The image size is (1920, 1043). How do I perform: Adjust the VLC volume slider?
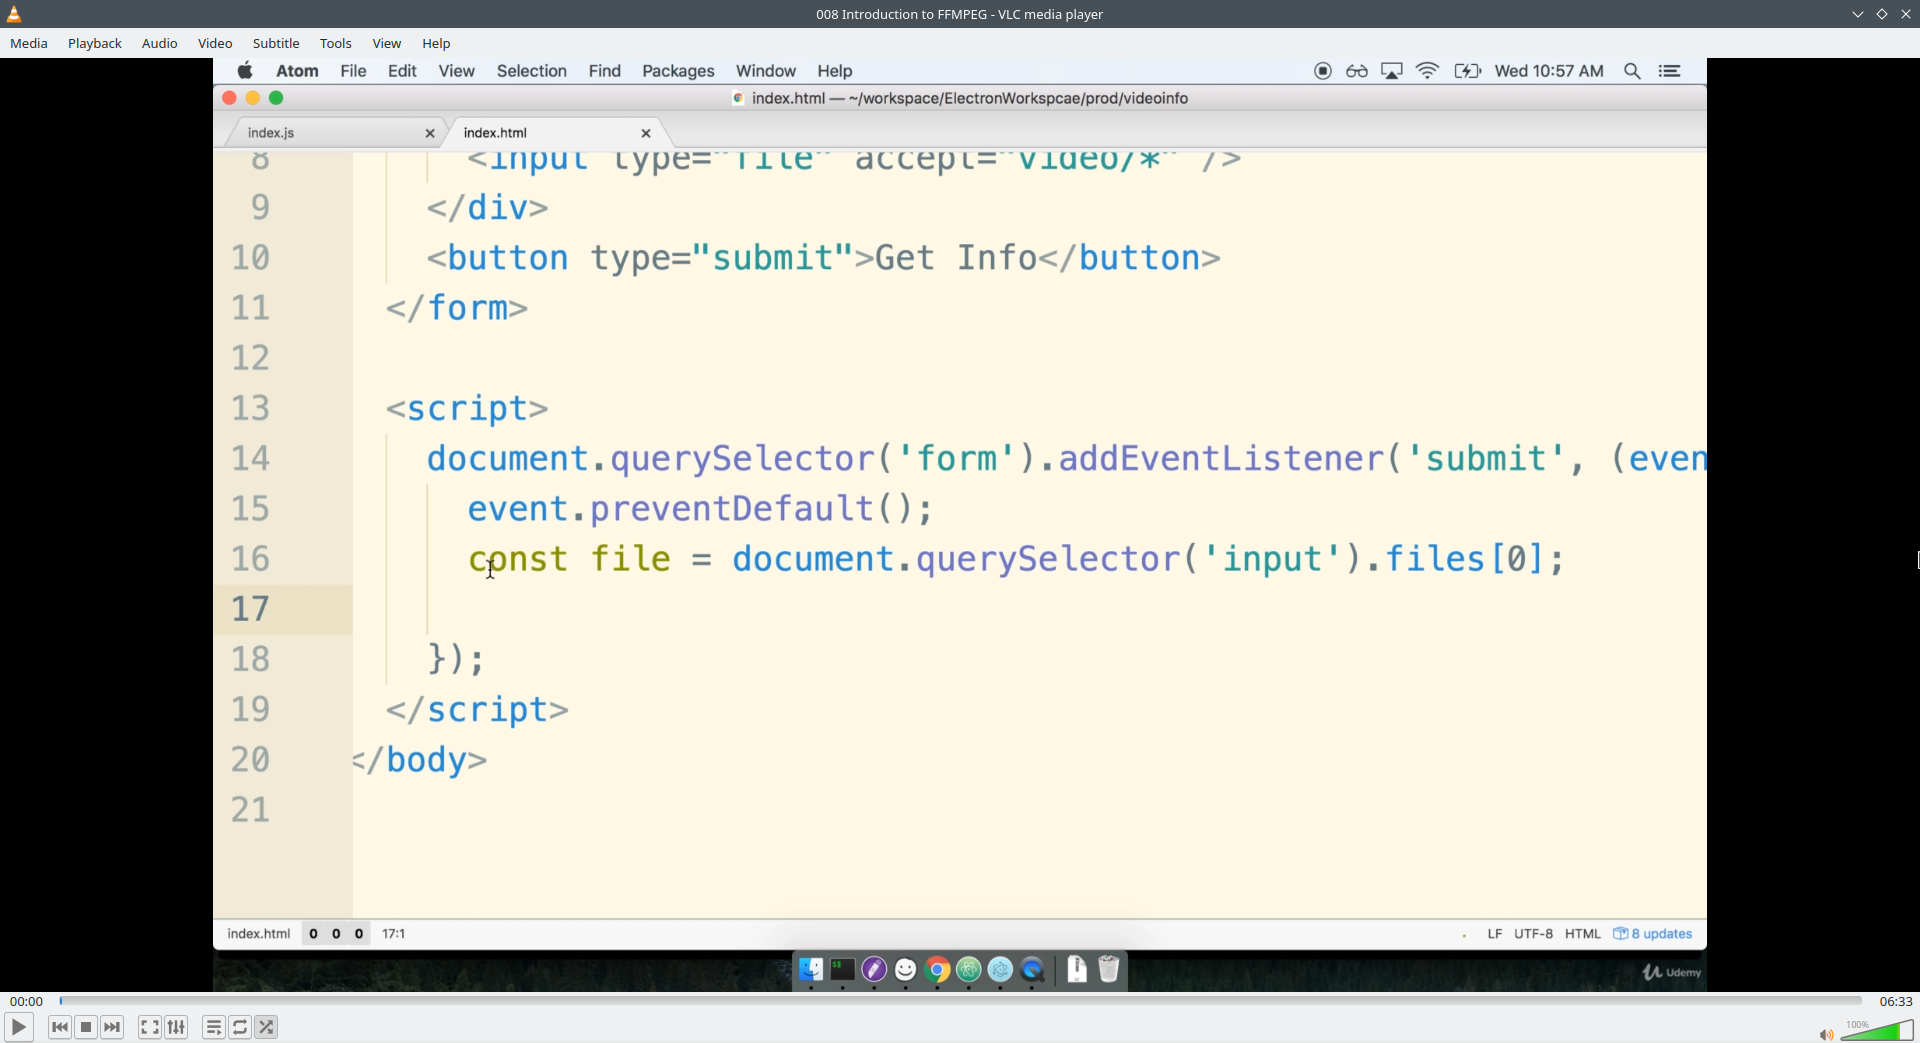pos(1877,1030)
